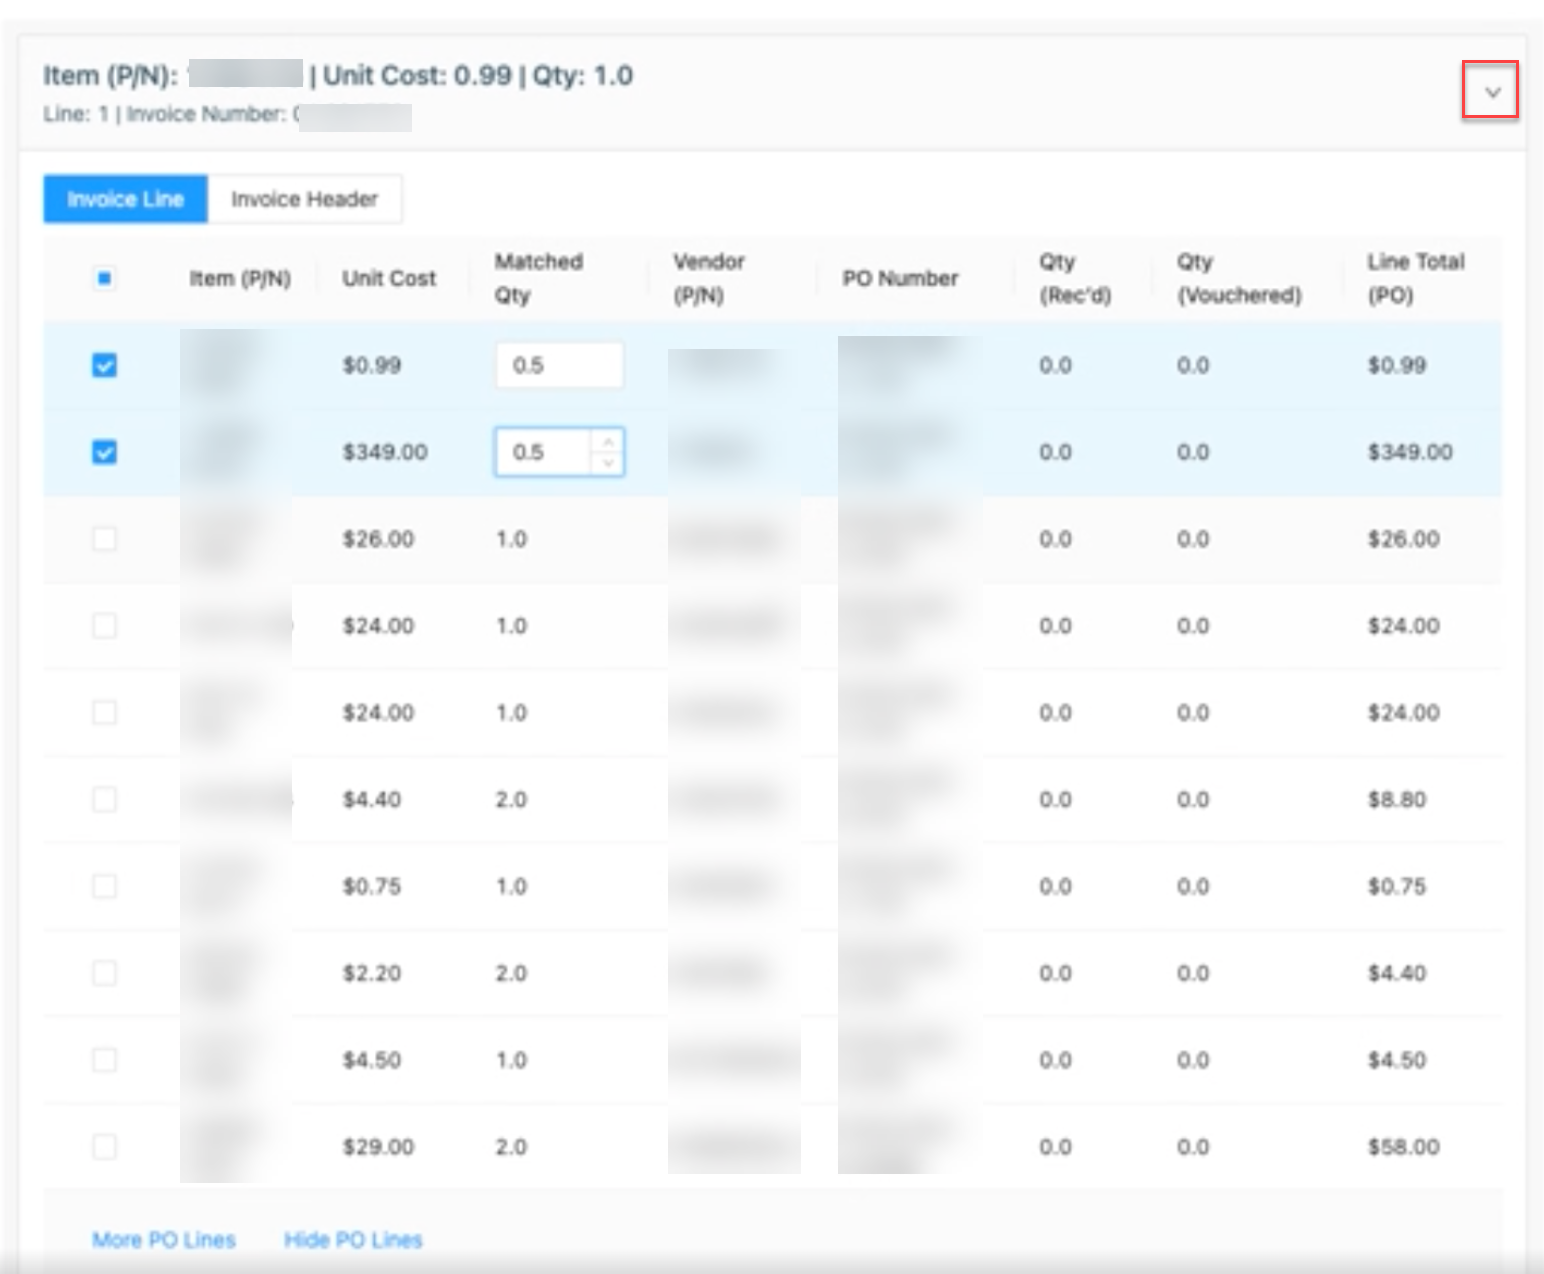
Task: Select the Item (P/N) column header
Action: click(240, 278)
